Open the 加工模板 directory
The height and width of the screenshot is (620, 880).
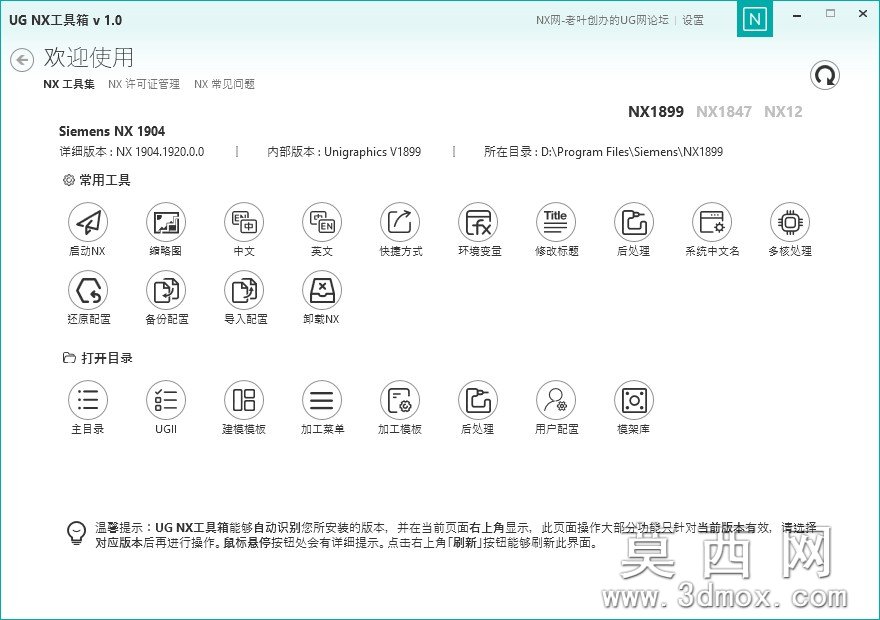point(400,400)
